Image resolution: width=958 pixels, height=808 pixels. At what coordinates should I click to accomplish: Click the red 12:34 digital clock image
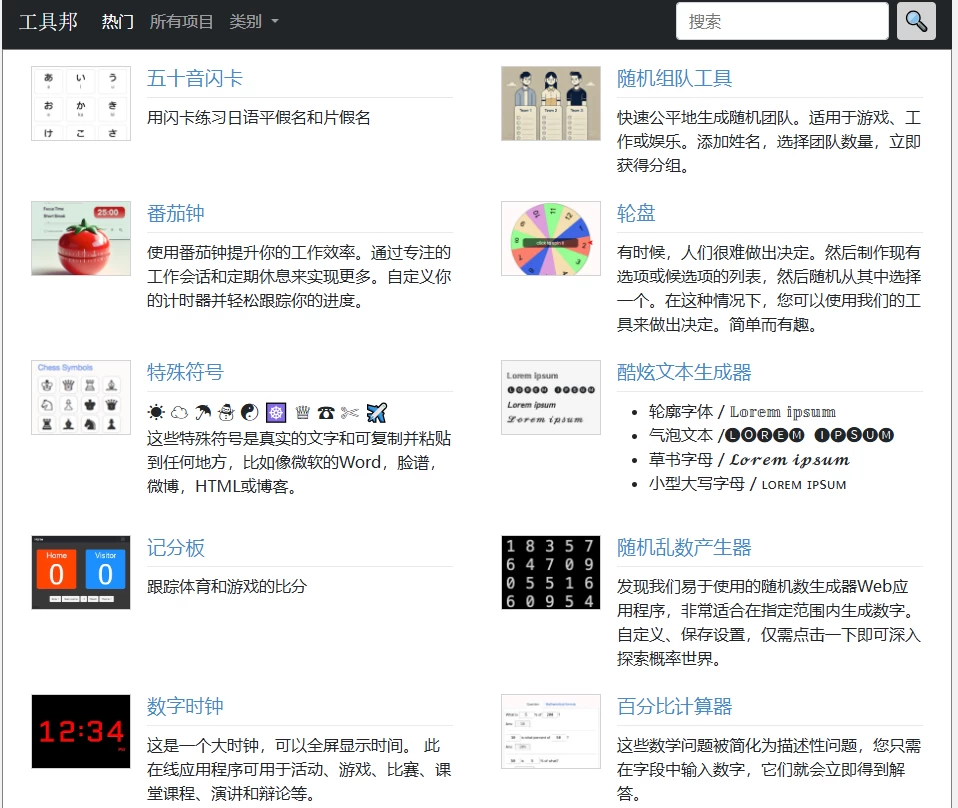80,731
